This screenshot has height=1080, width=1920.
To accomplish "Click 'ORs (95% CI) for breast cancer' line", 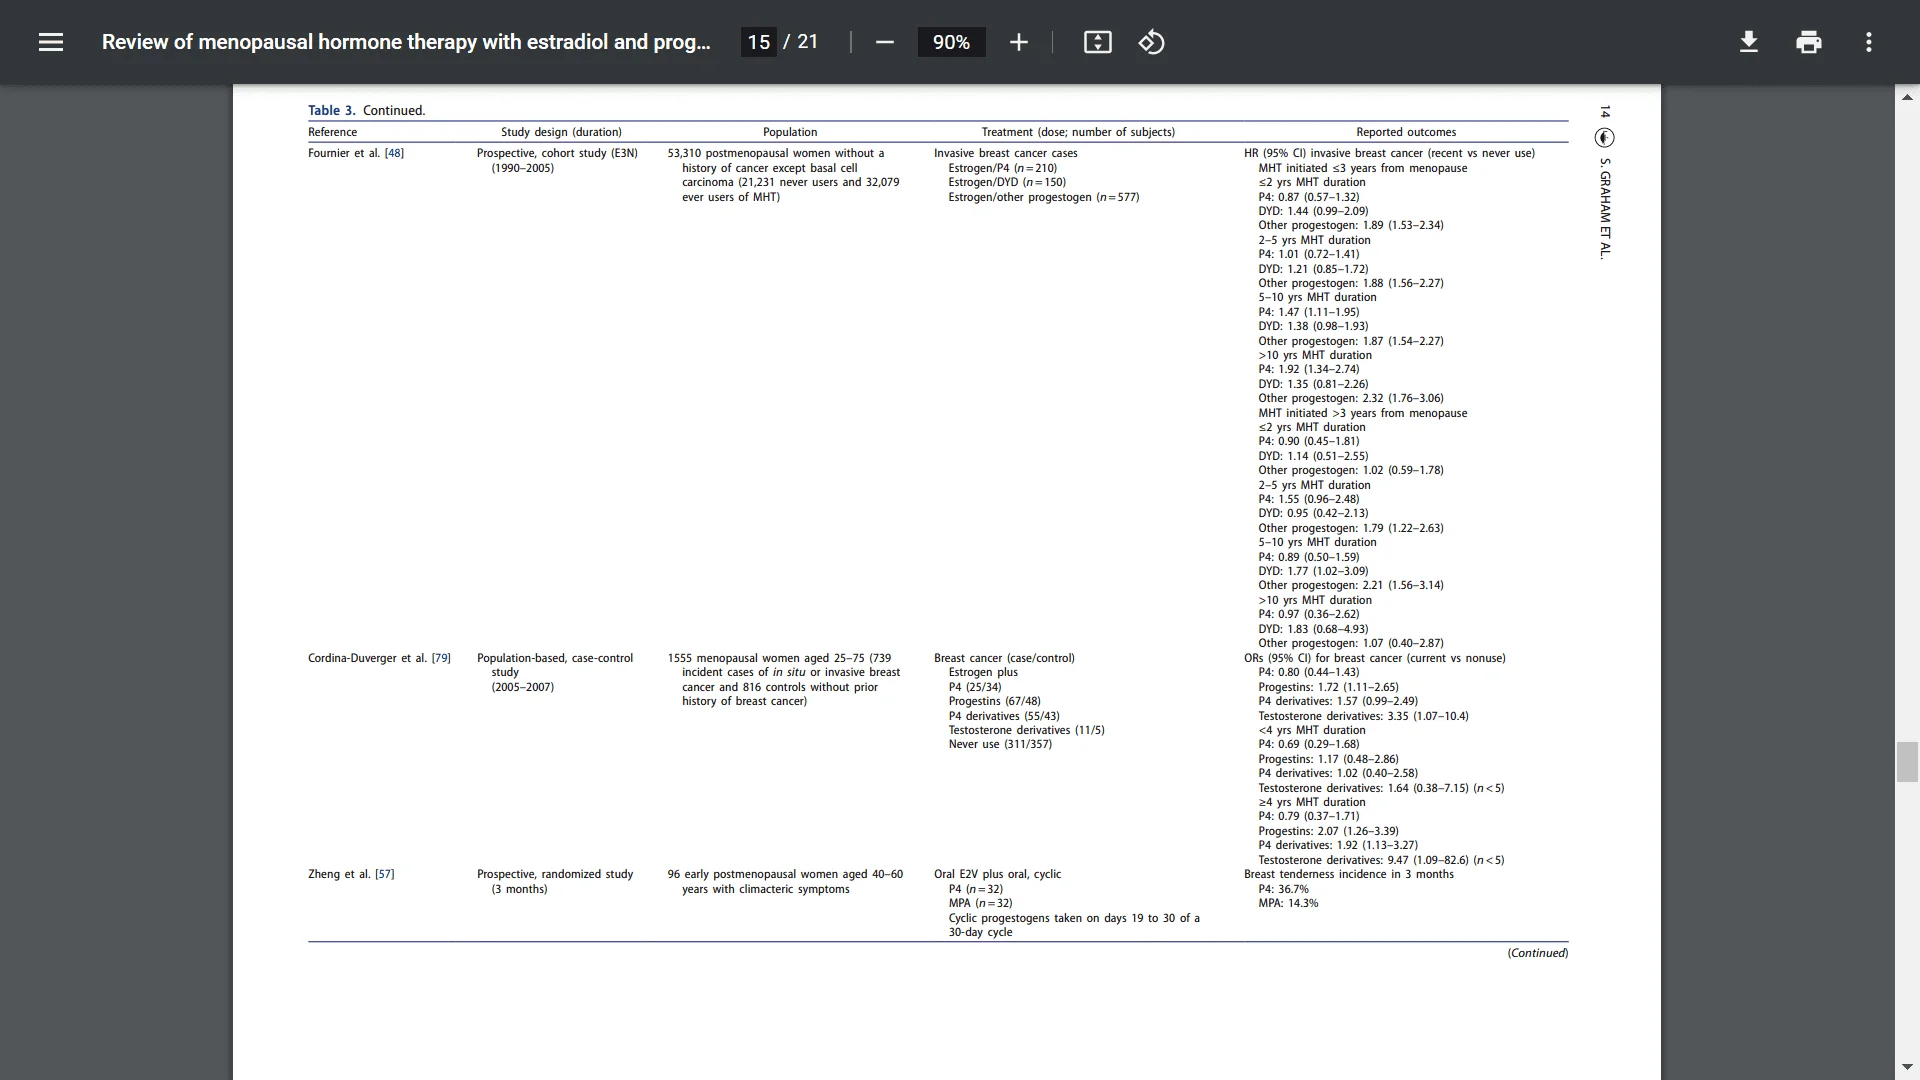I will pos(1374,658).
